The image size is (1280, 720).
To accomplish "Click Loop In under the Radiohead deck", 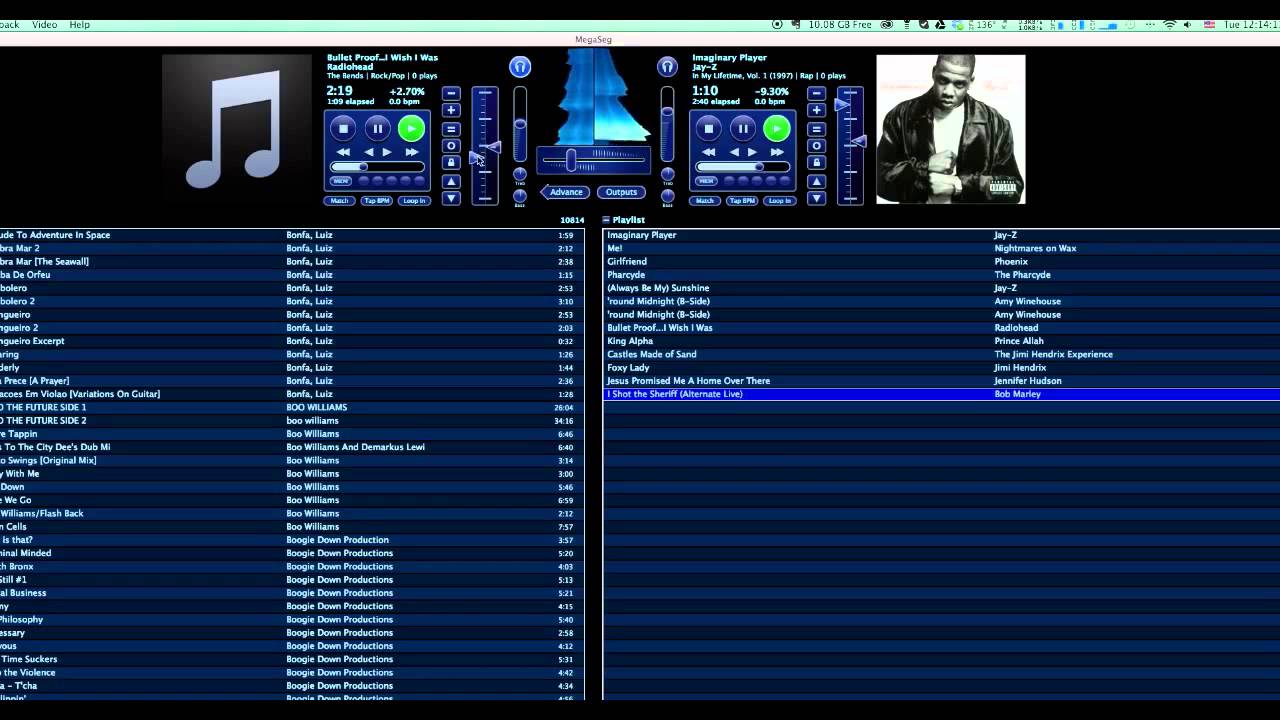I will coord(414,201).
